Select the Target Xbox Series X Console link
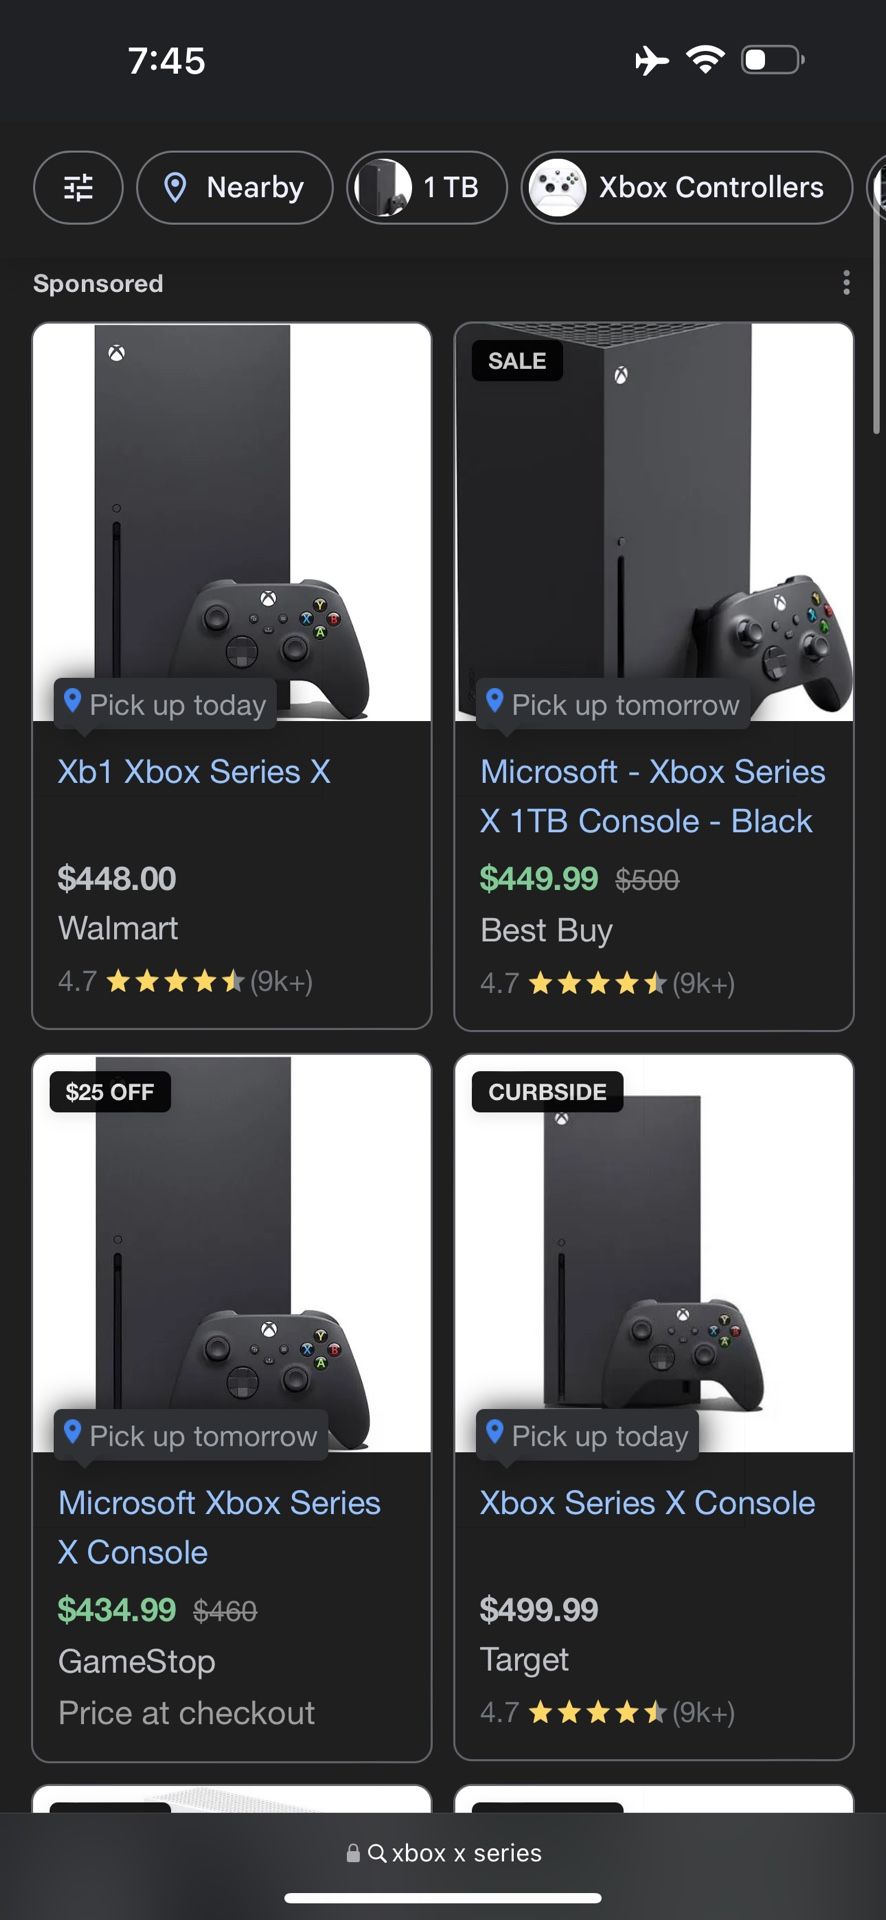This screenshot has width=886, height=1920. pos(646,1502)
